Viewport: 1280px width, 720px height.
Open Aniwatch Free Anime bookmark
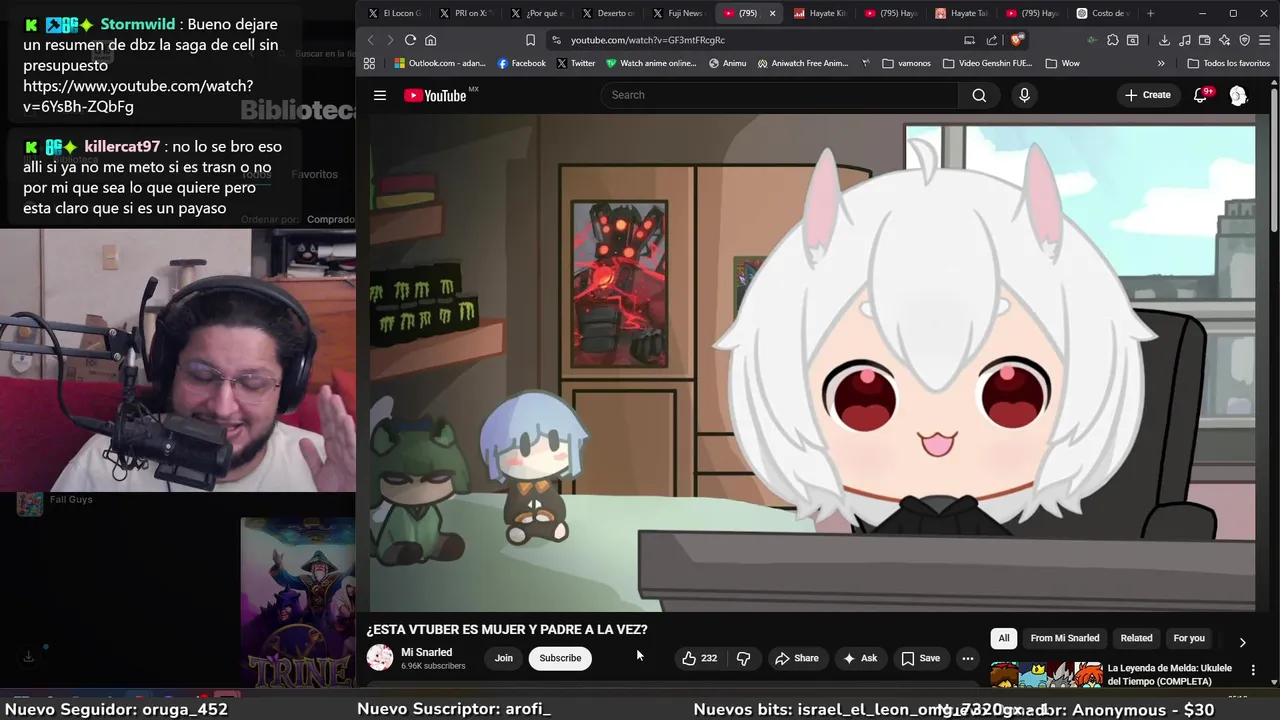pyautogui.click(x=803, y=63)
